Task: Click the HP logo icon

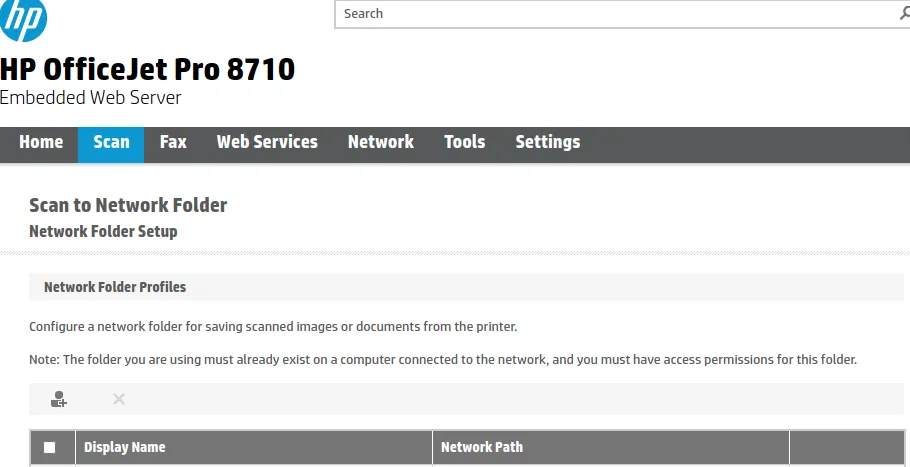Action: 23,19
